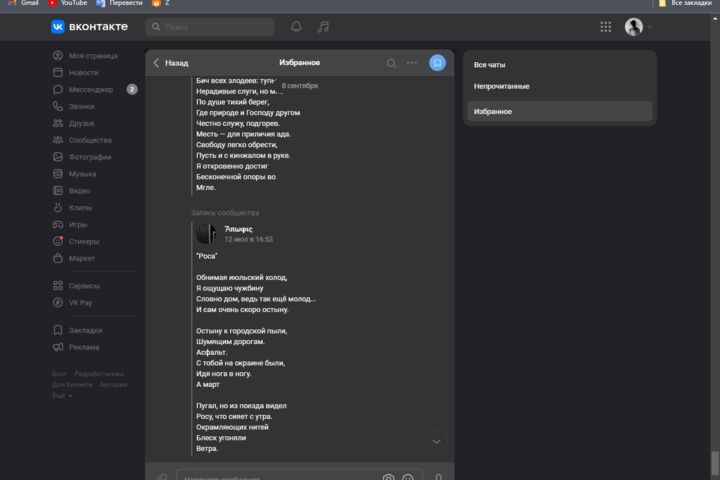Focus the VK search field
Viewport: 720px width, 480px height.
[210, 27]
